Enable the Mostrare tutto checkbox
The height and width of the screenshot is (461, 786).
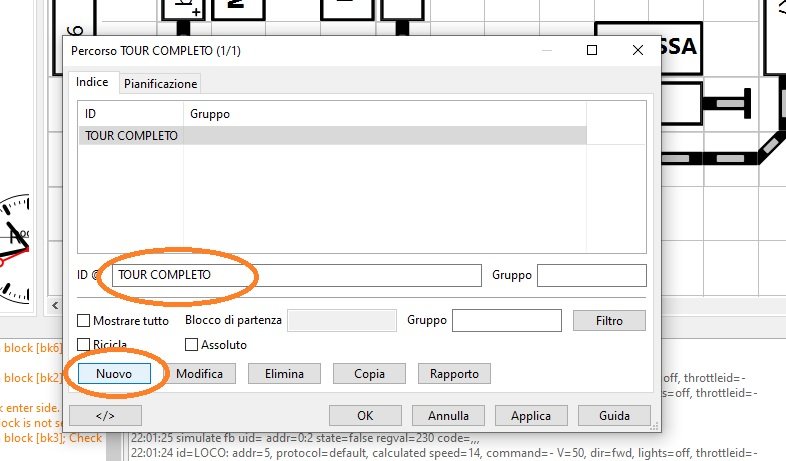85,321
